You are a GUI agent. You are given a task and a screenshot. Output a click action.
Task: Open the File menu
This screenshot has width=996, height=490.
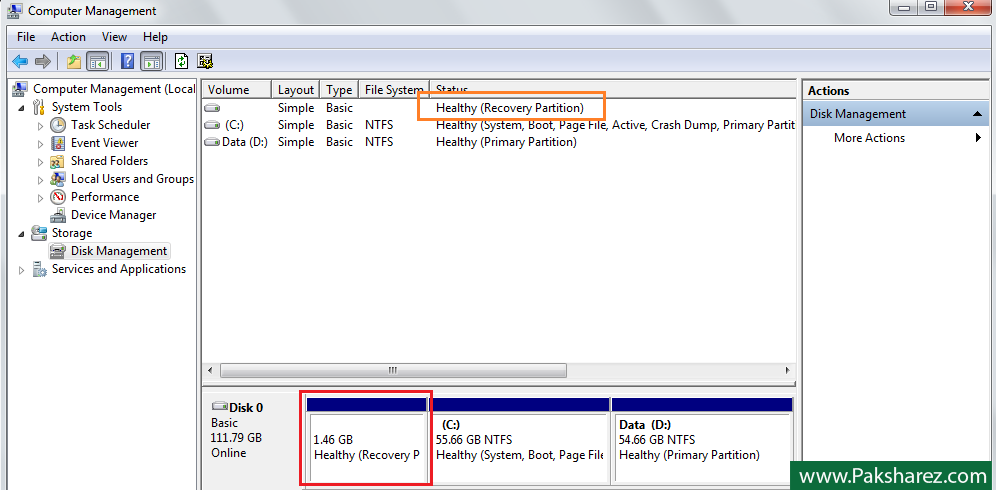point(26,37)
